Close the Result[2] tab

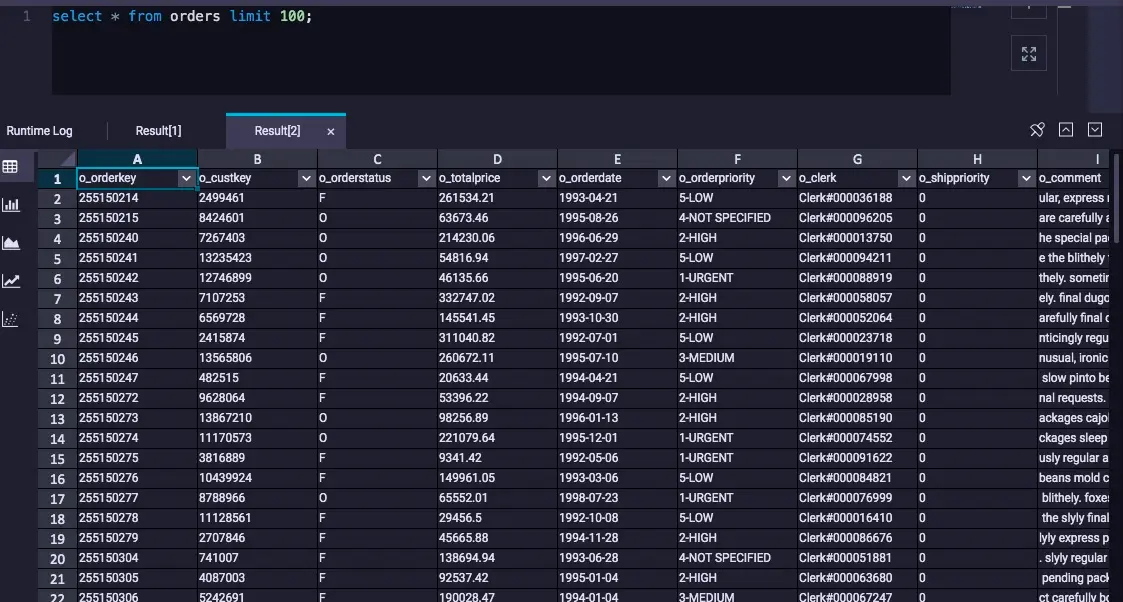coord(331,132)
